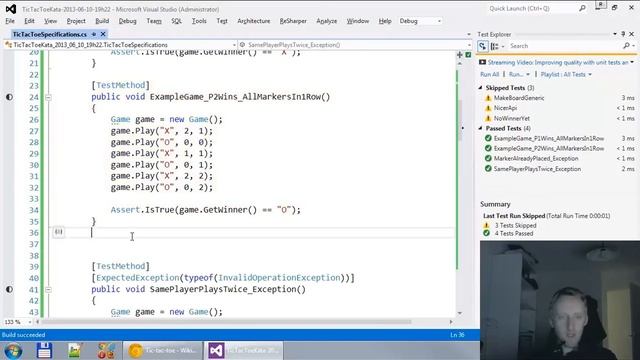Open the Test menu

point(222,21)
